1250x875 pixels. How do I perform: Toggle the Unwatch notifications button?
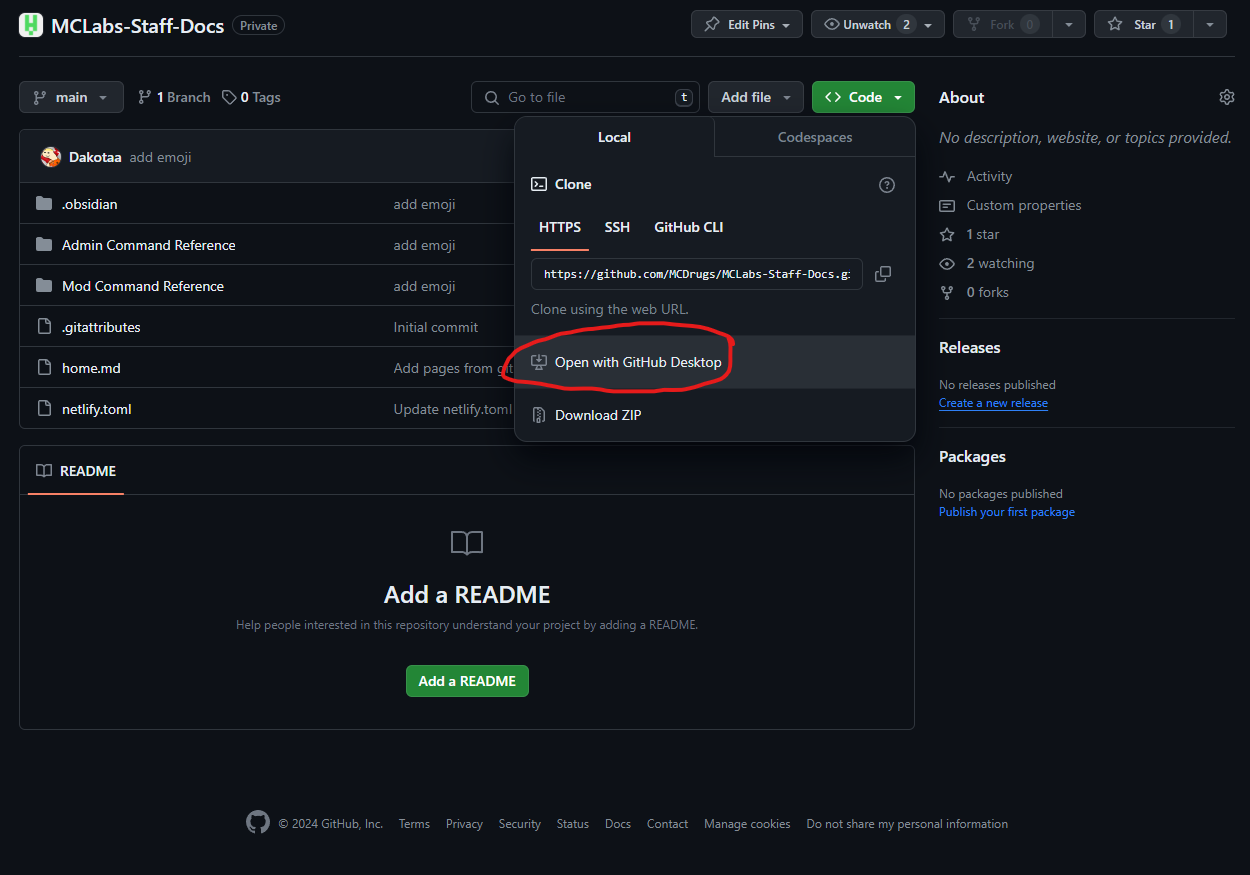(x=877, y=25)
